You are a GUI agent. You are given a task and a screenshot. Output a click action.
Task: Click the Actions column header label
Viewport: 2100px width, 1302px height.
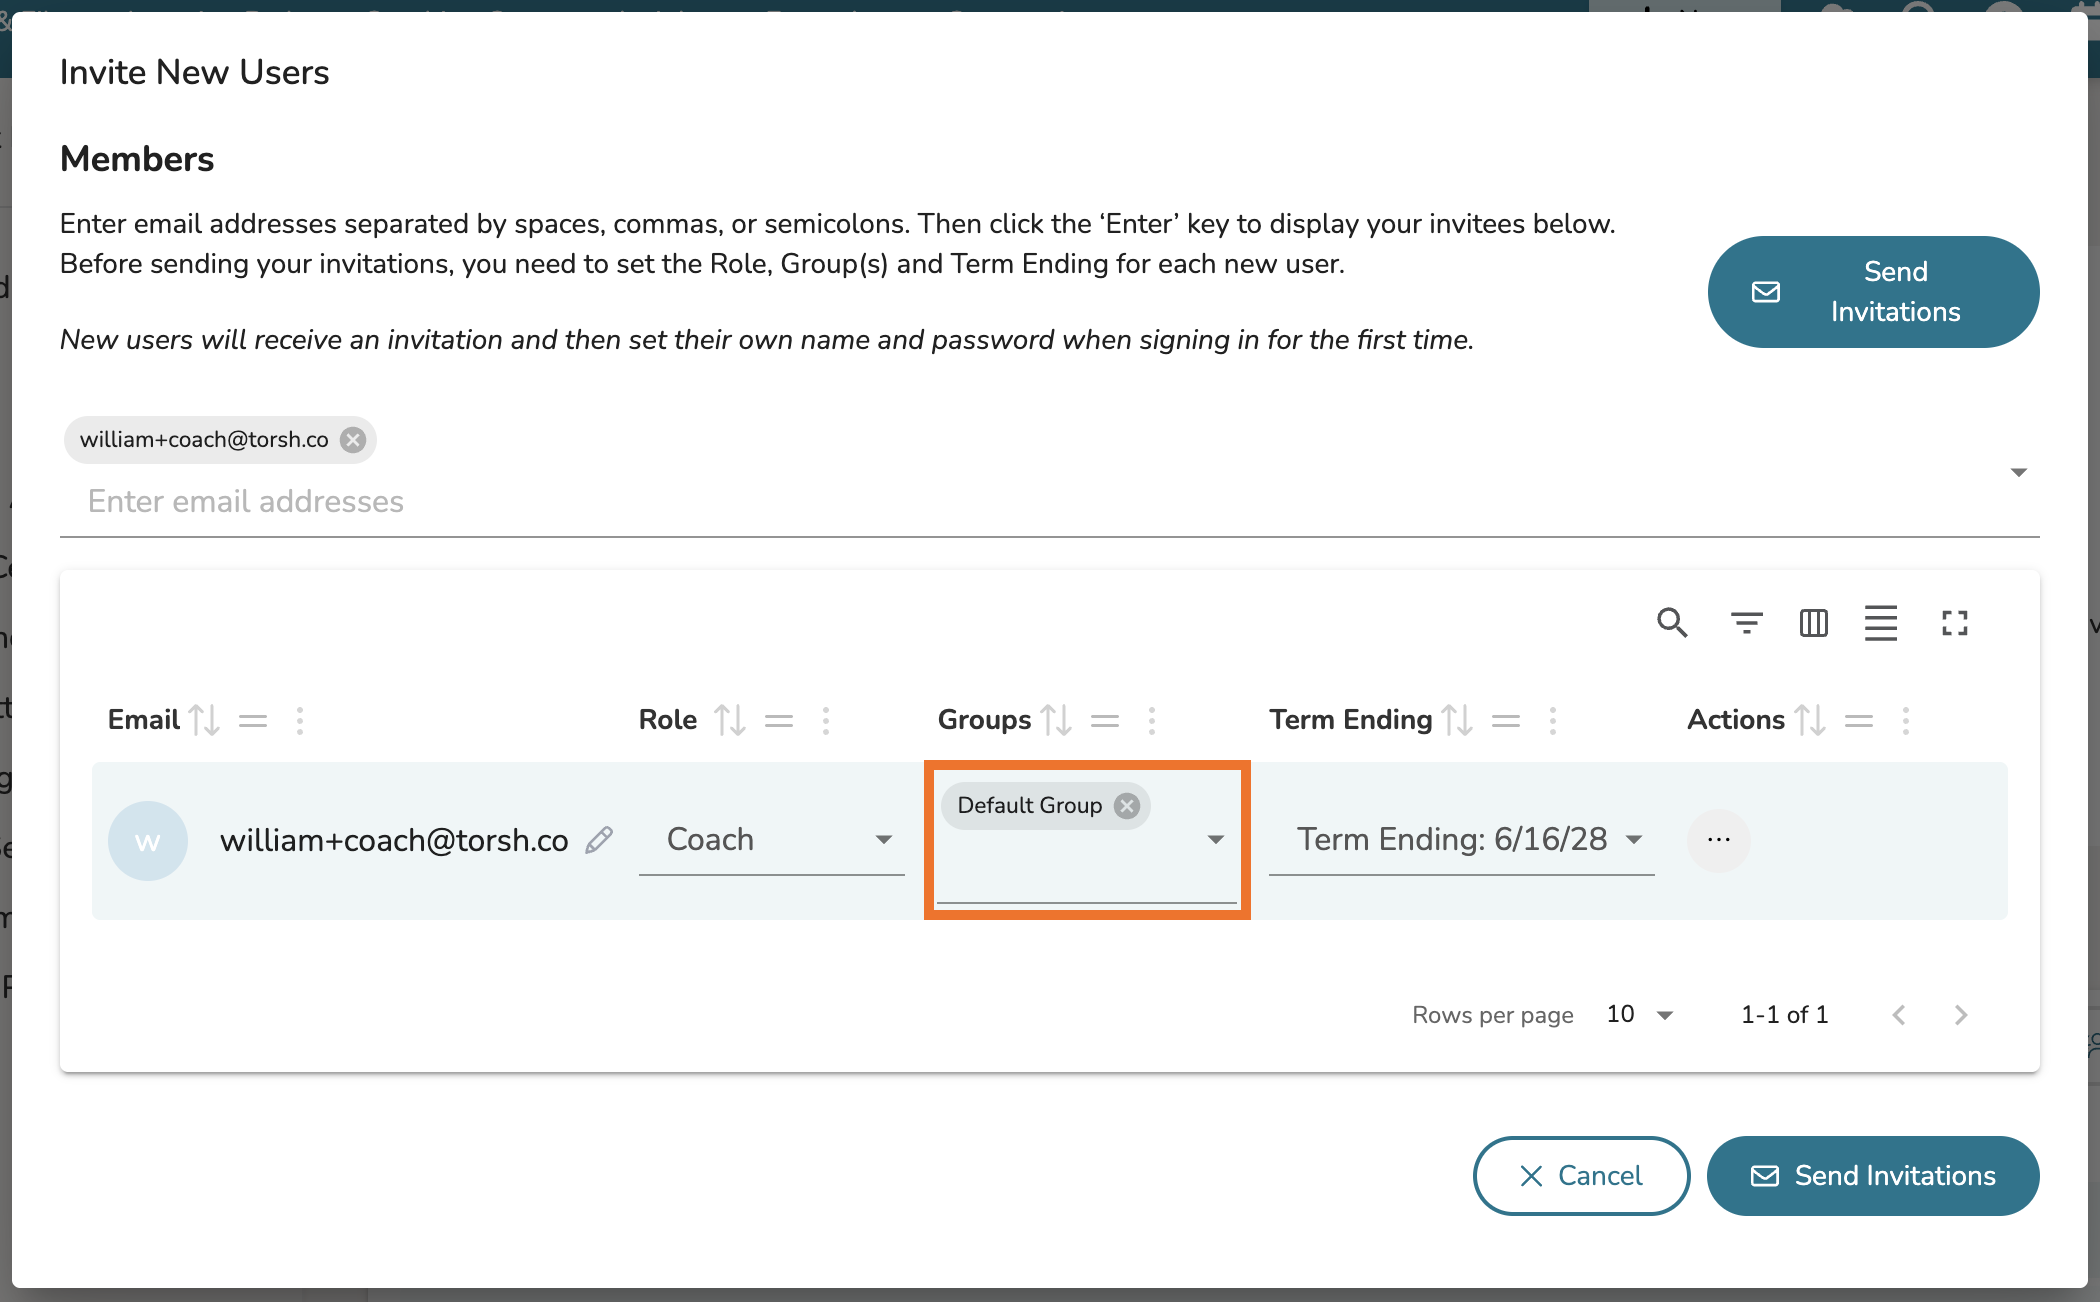[1736, 720]
